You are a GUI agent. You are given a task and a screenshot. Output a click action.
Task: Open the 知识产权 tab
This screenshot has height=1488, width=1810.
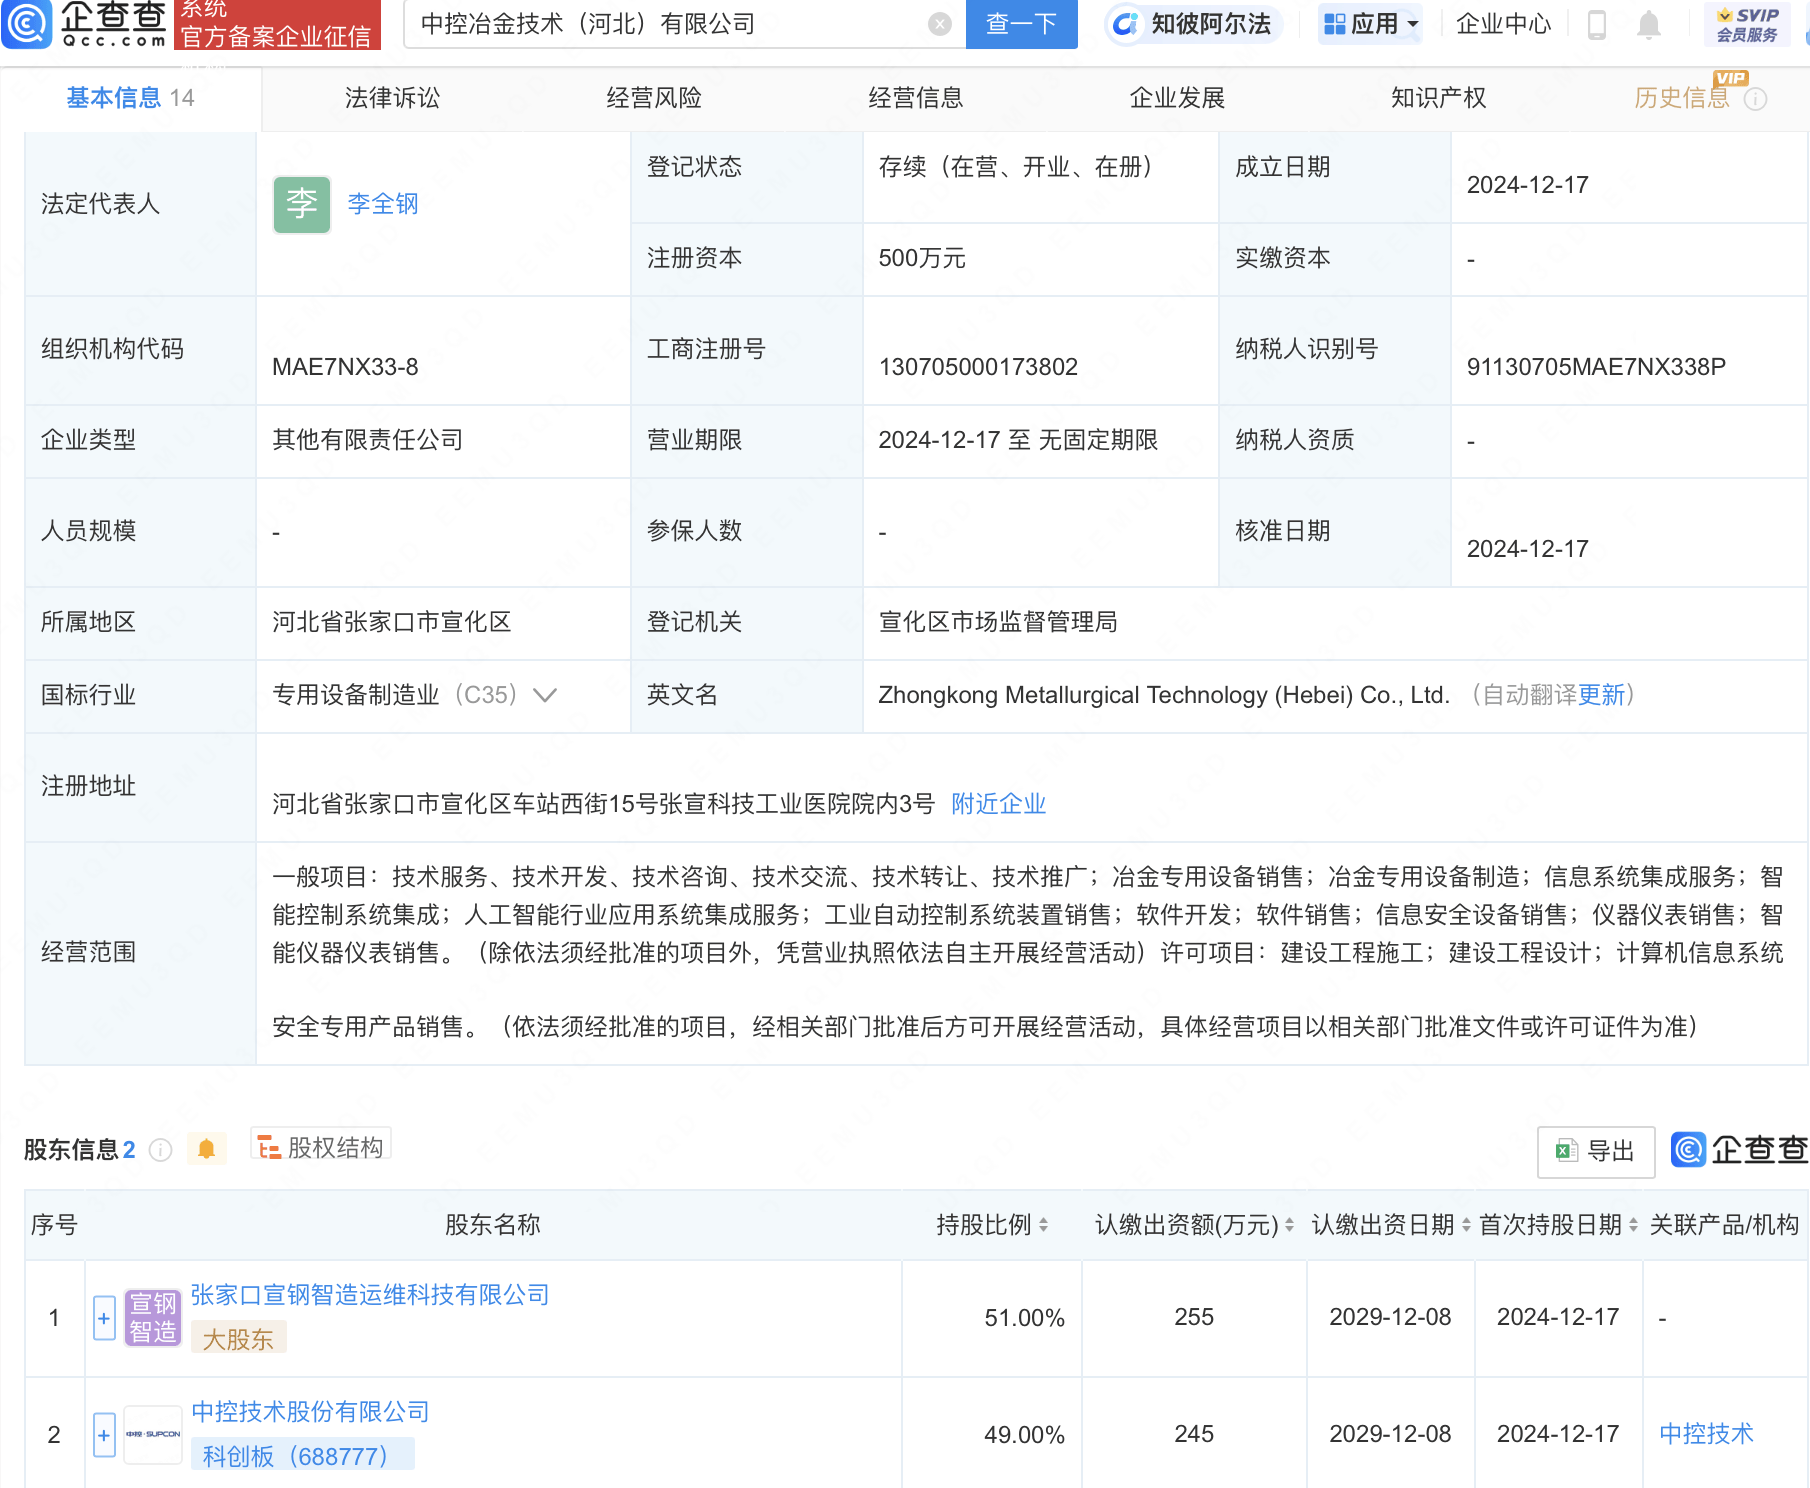click(1438, 98)
